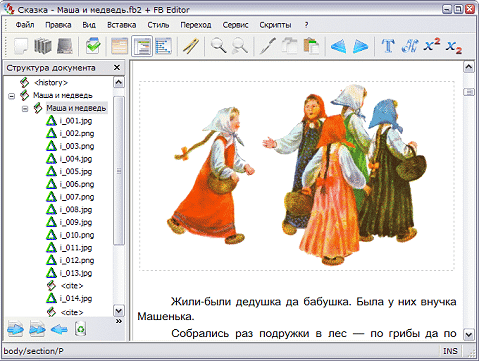Screen dimensions: 479x361
Task: Select i_009.jpg in structure tree
Action: point(76,222)
